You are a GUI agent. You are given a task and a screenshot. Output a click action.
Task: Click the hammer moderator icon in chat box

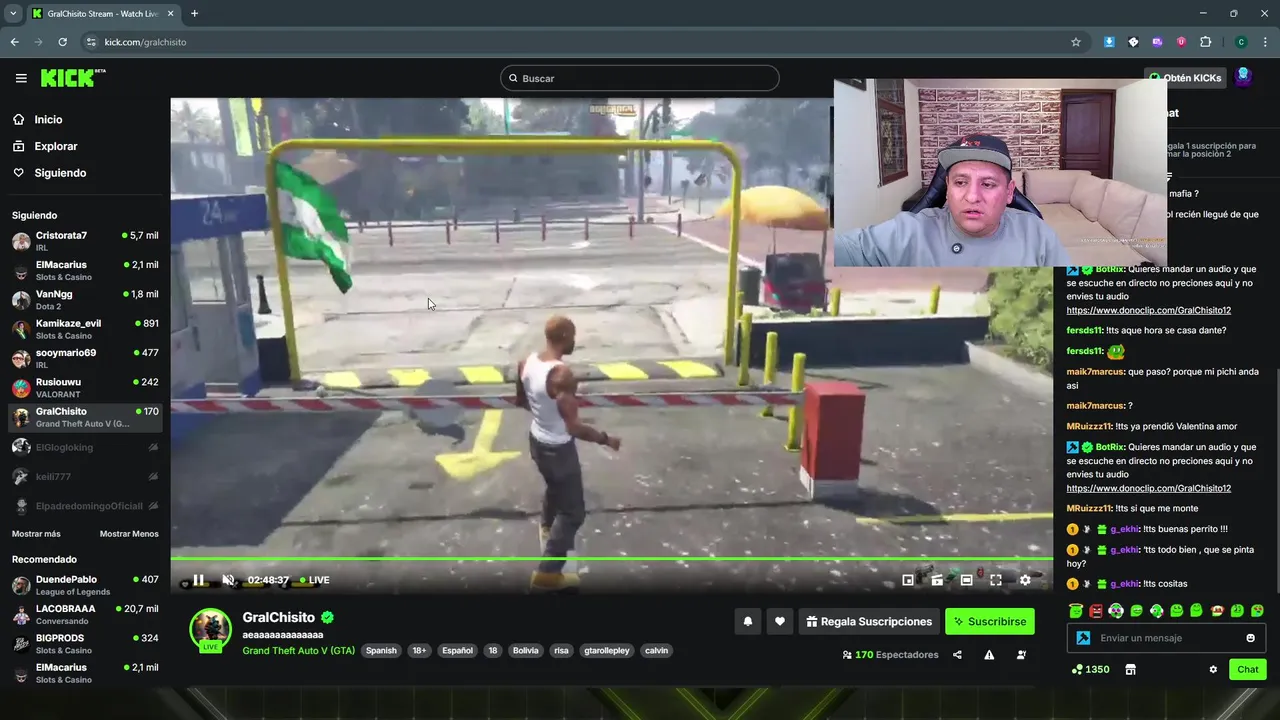click(x=1082, y=638)
